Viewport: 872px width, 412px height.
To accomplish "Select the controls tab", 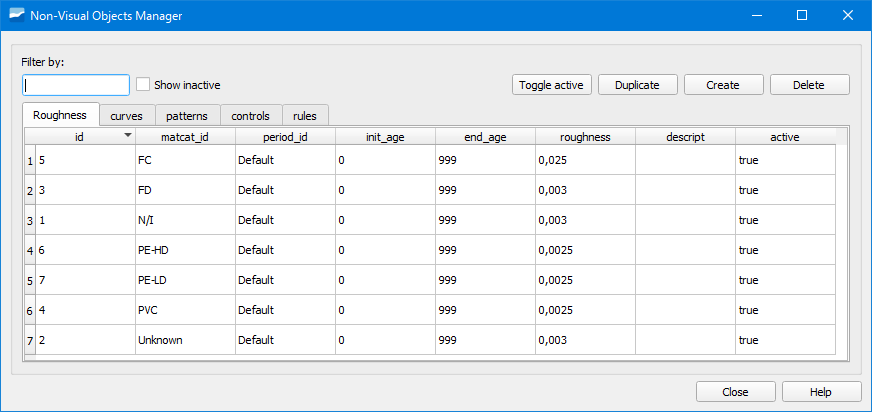I will [x=250, y=116].
